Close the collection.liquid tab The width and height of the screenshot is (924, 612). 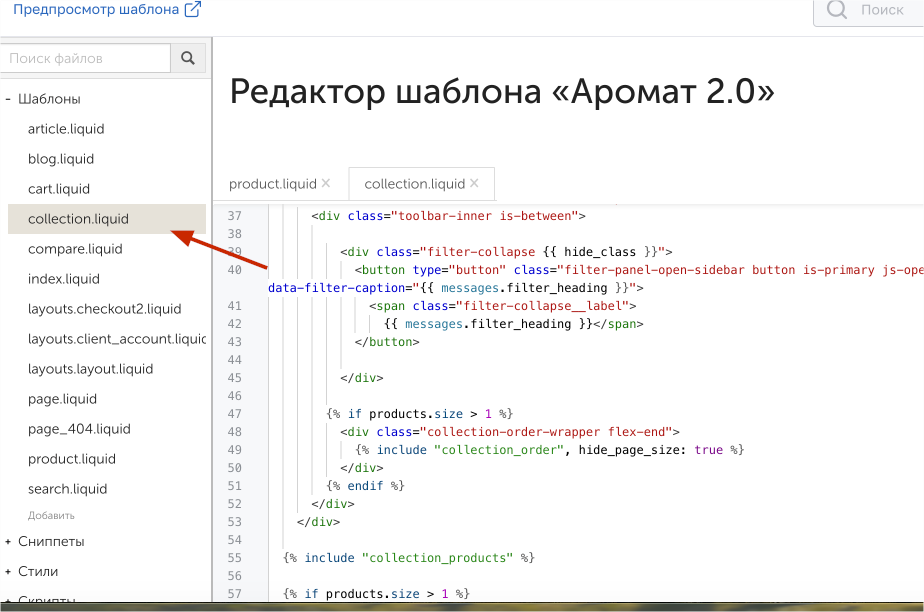[x=475, y=183]
